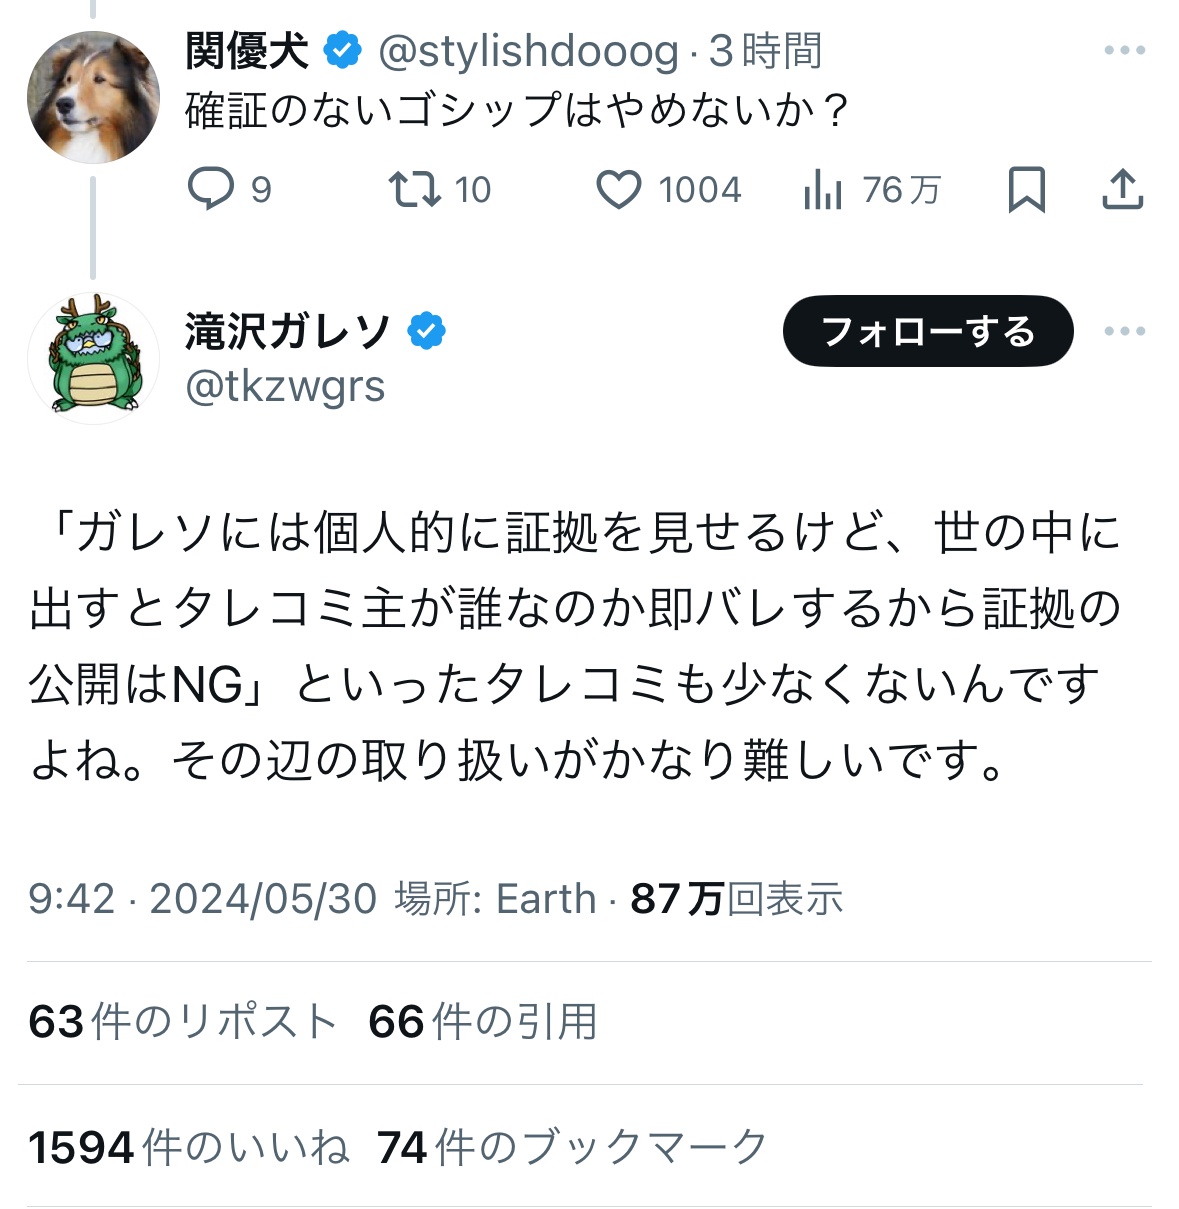Open the Shetland sheepdog profile avatar
This screenshot has width=1179, height=1209.
[x=93, y=97]
